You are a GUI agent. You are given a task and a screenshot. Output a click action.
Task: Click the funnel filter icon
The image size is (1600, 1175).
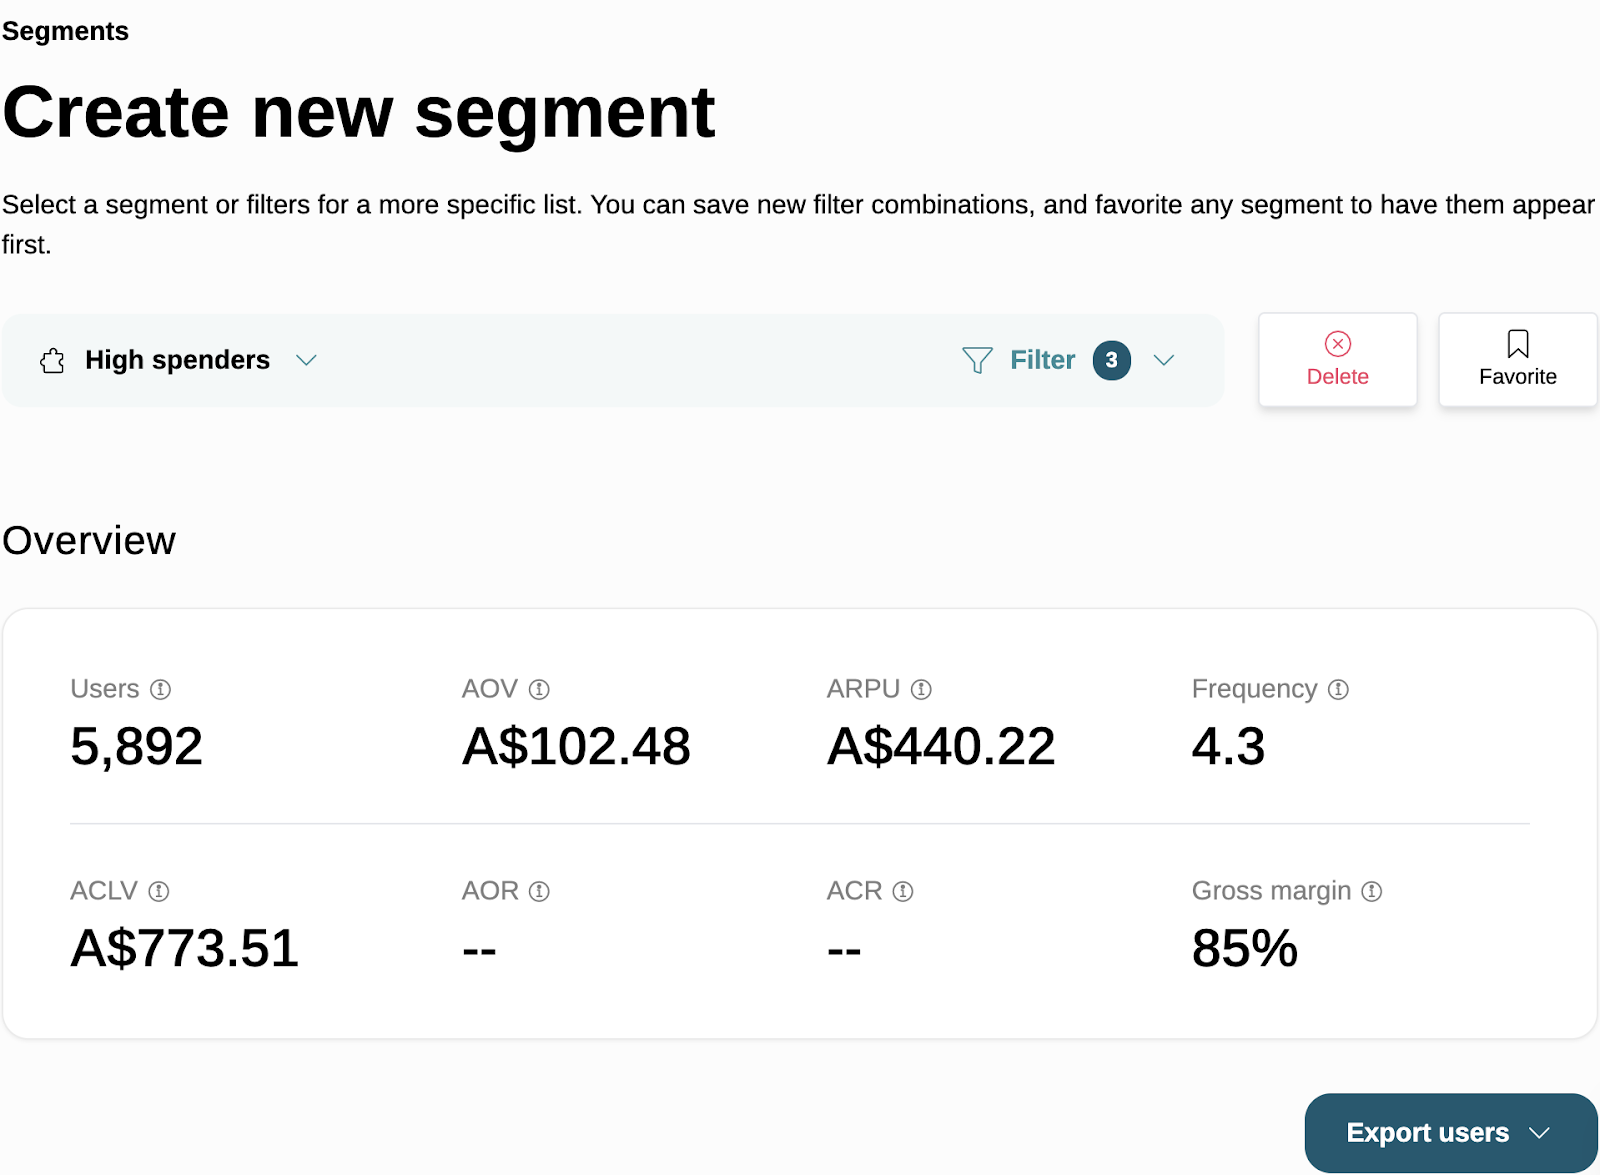click(x=977, y=360)
